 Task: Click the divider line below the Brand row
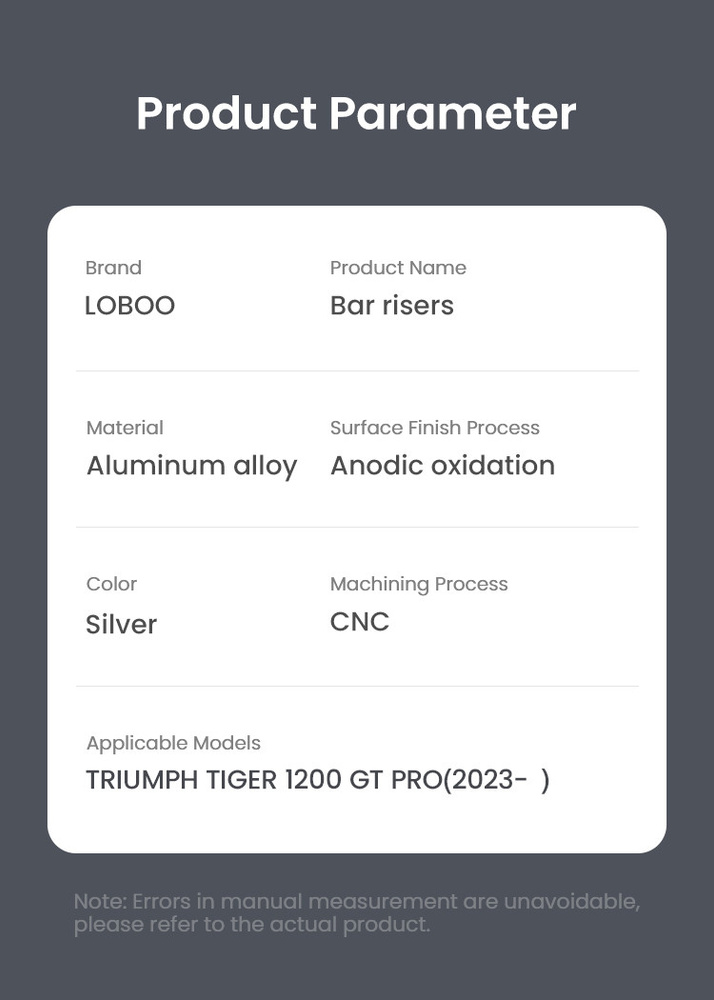pos(357,371)
